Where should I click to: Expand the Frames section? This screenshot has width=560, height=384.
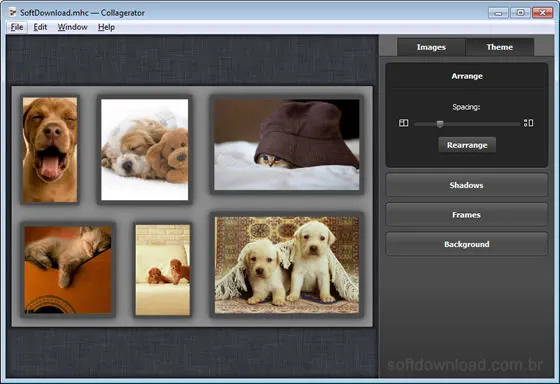tap(466, 215)
